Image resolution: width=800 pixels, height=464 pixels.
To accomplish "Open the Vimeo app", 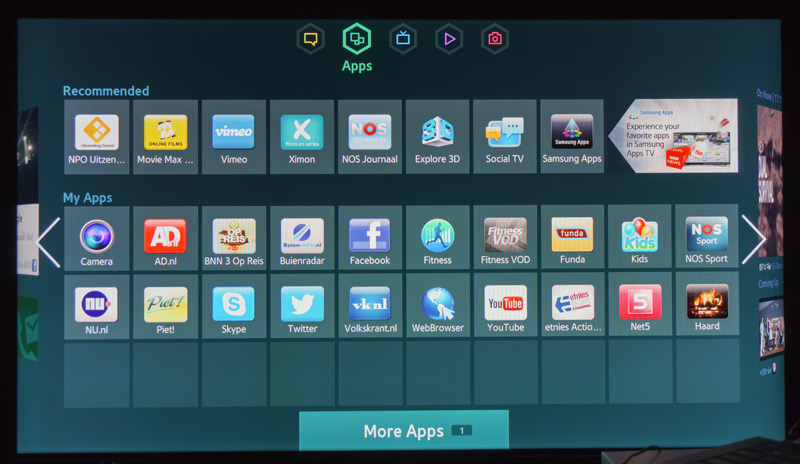I will (x=234, y=137).
